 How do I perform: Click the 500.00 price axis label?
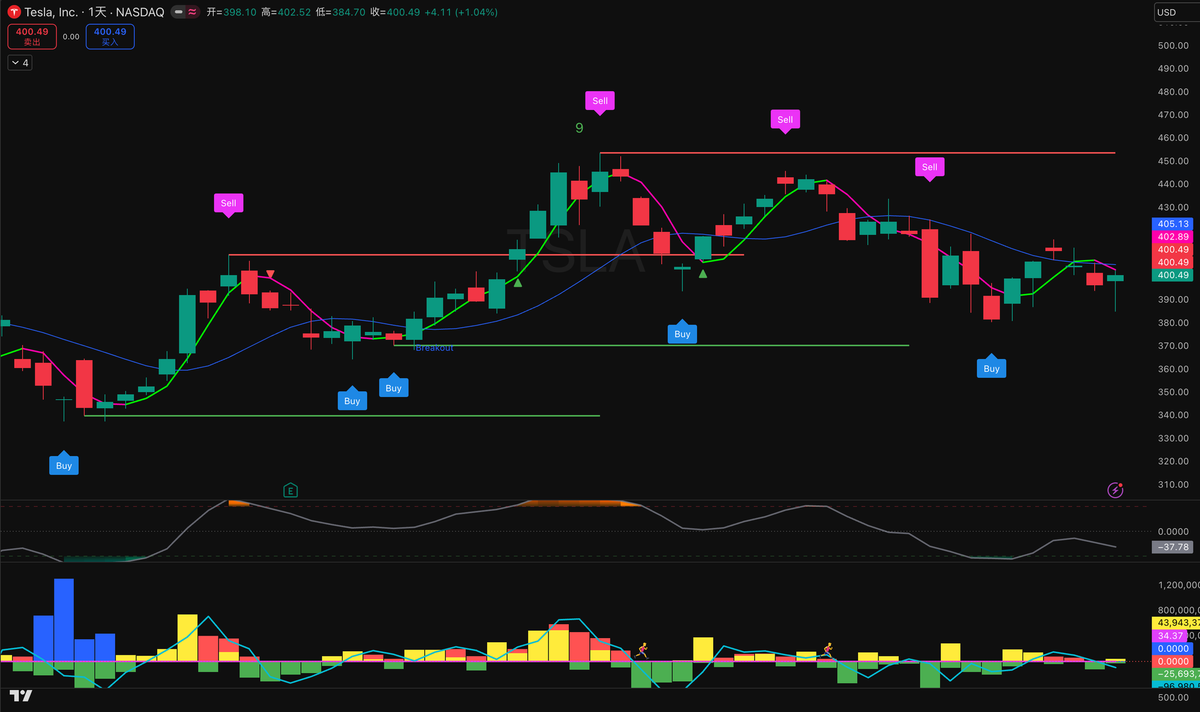coord(1173,46)
